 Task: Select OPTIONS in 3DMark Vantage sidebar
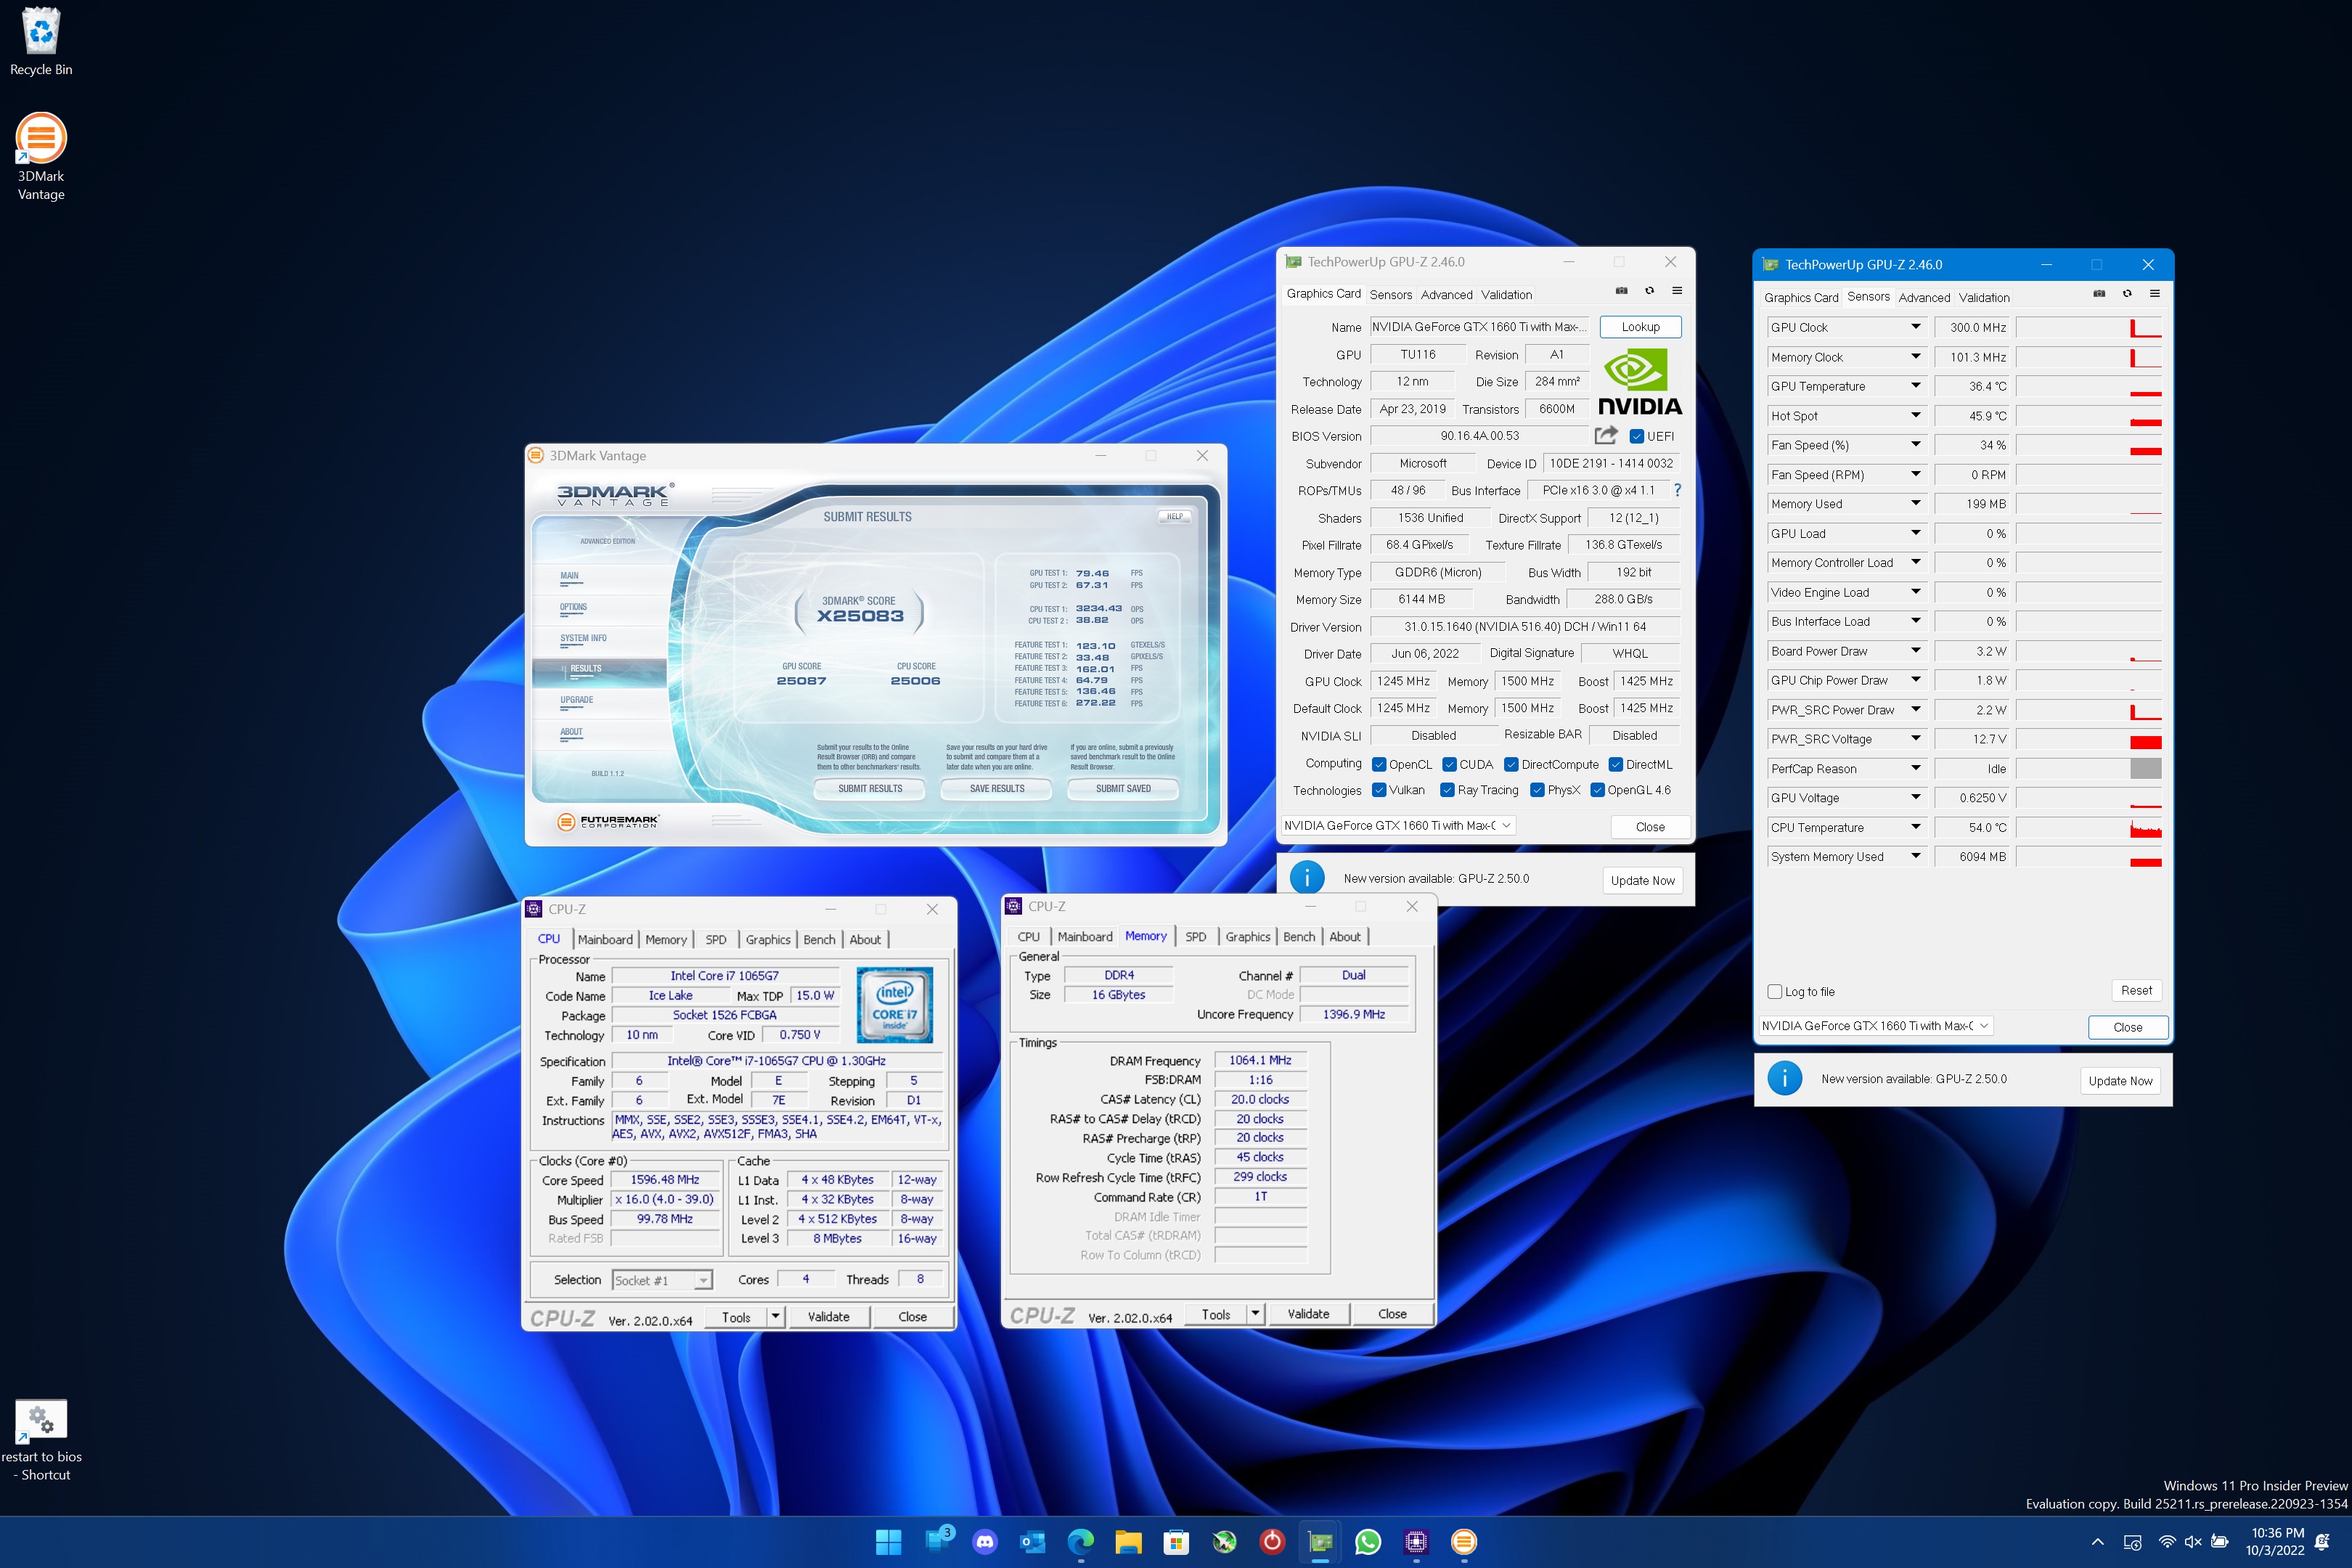[573, 607]
